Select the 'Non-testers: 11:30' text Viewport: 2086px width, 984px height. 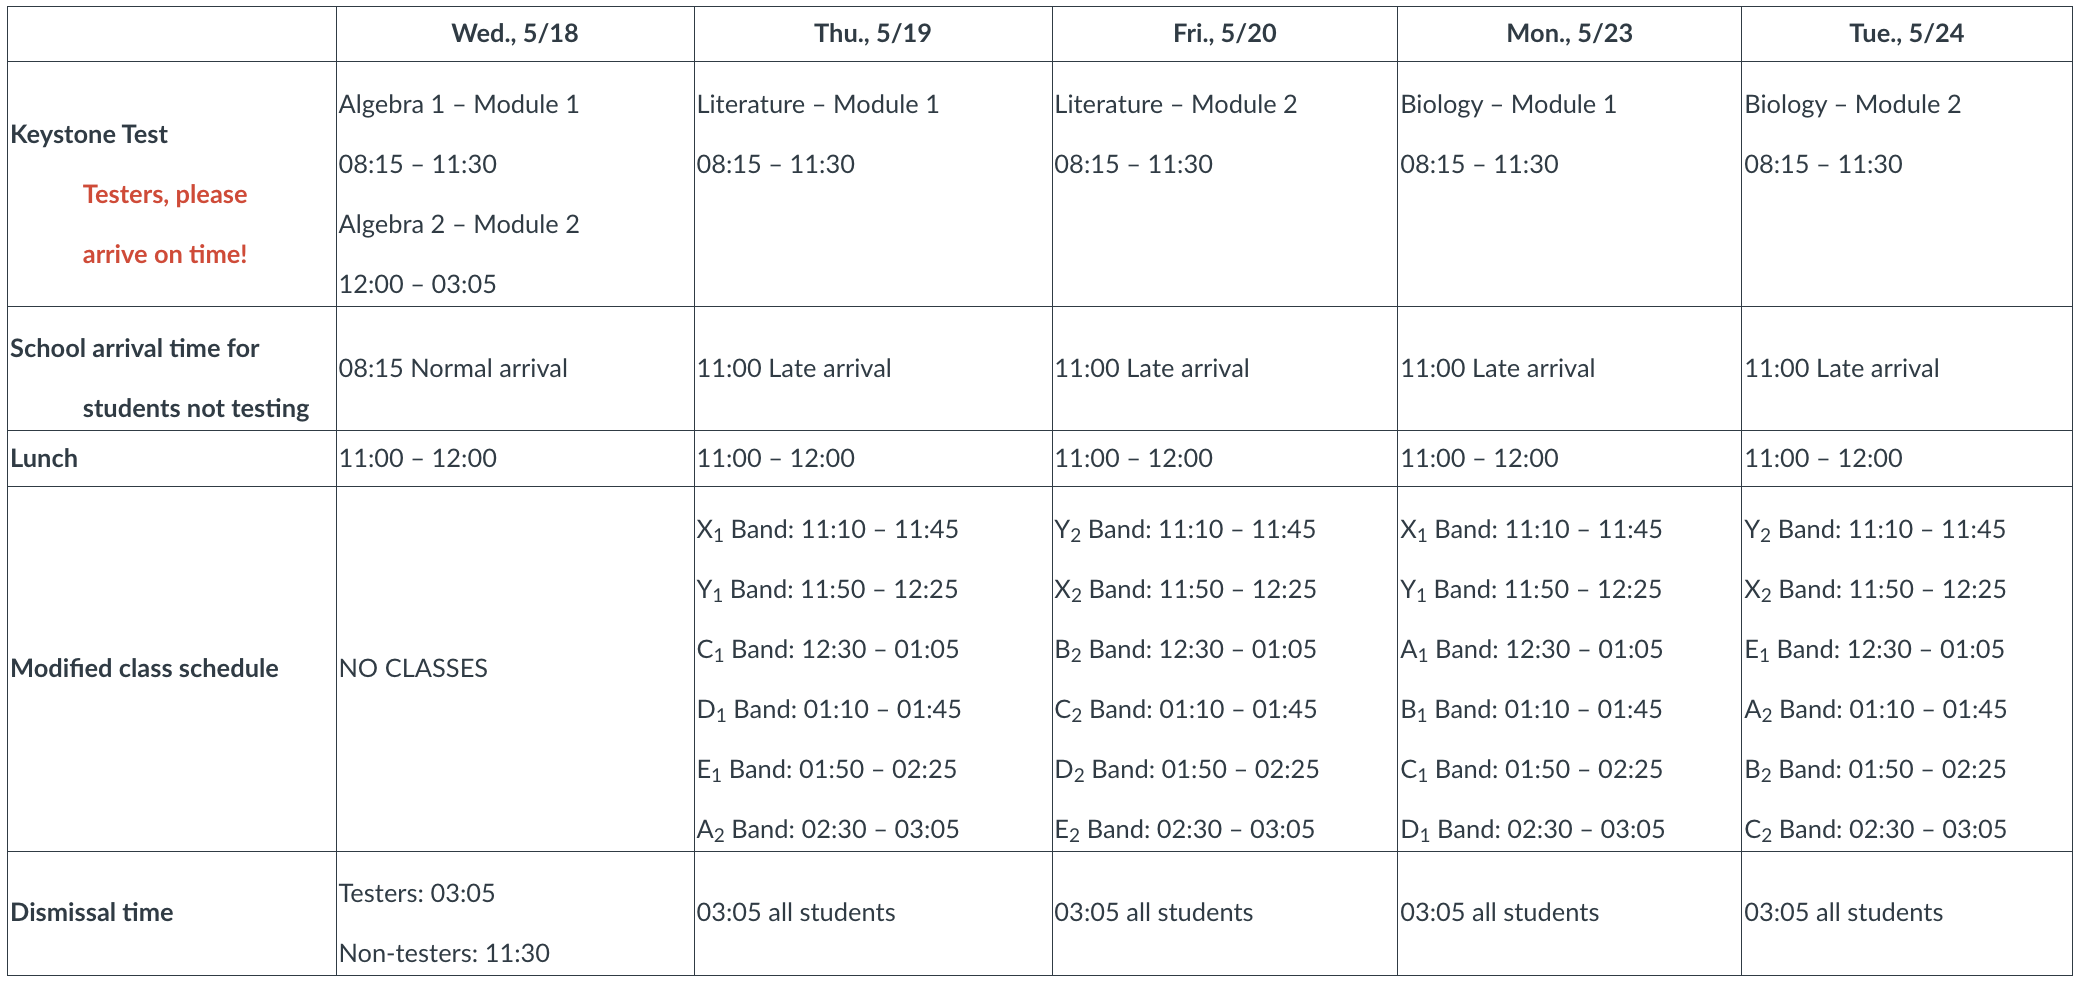444,954
